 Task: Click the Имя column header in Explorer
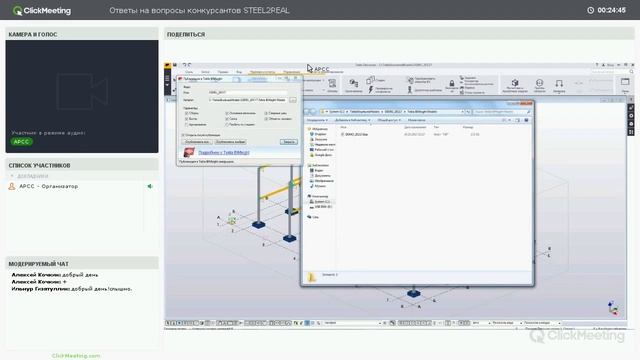344,127
